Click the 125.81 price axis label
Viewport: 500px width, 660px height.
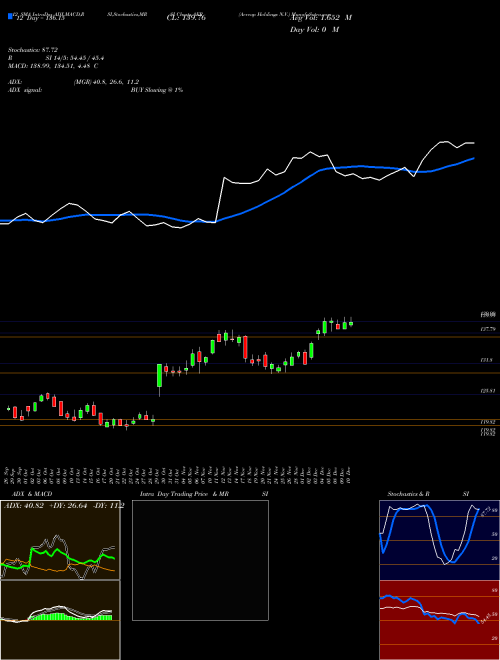coord(487,391)
